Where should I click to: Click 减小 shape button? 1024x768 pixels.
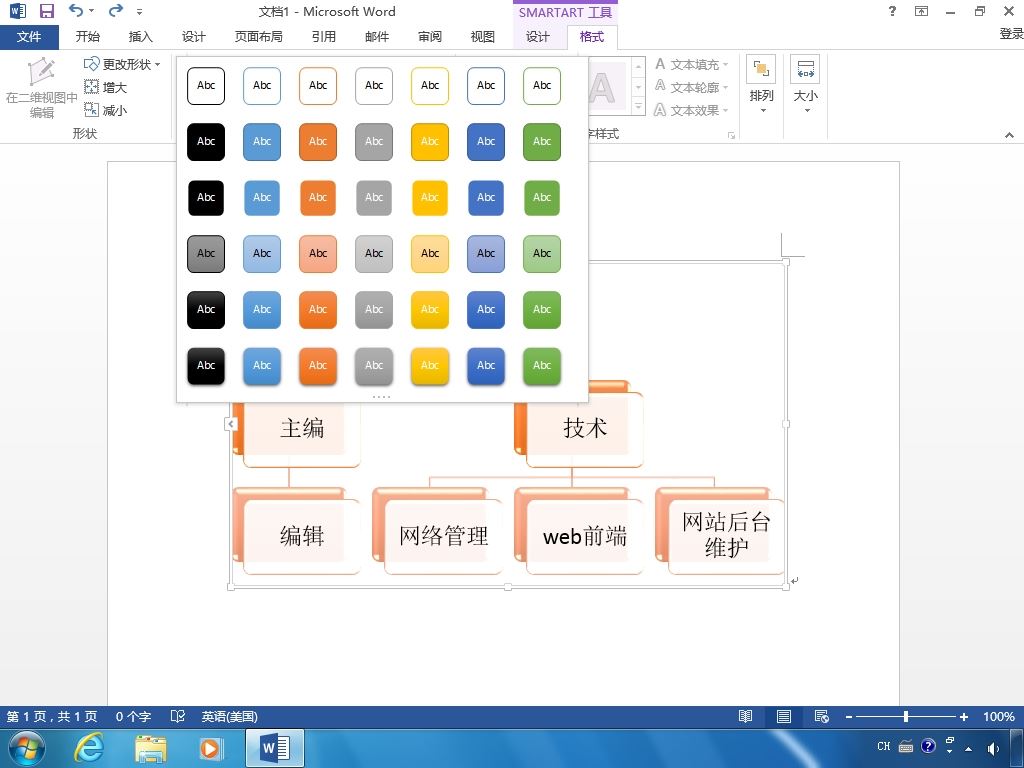point(106,110)
